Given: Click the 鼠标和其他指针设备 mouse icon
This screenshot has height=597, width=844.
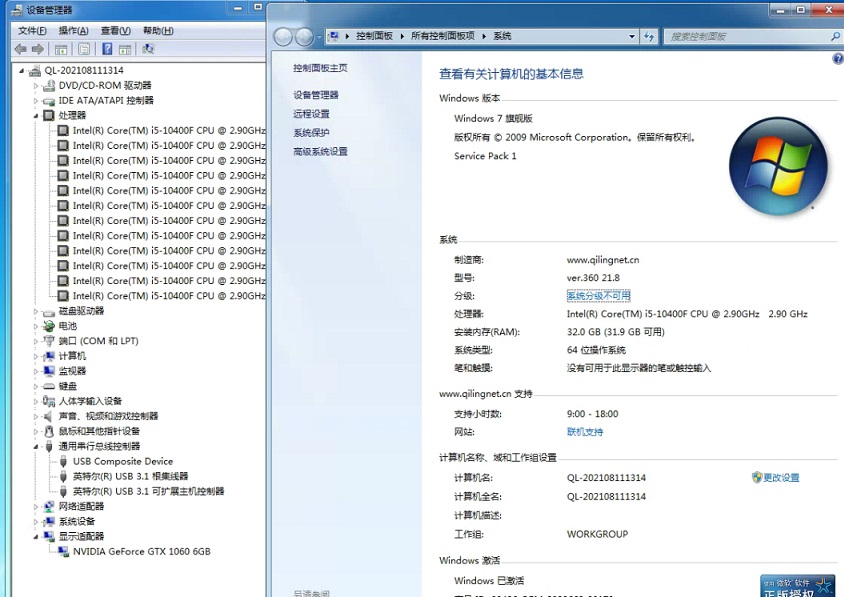Looking at the screenshot, I should (49, 431).
